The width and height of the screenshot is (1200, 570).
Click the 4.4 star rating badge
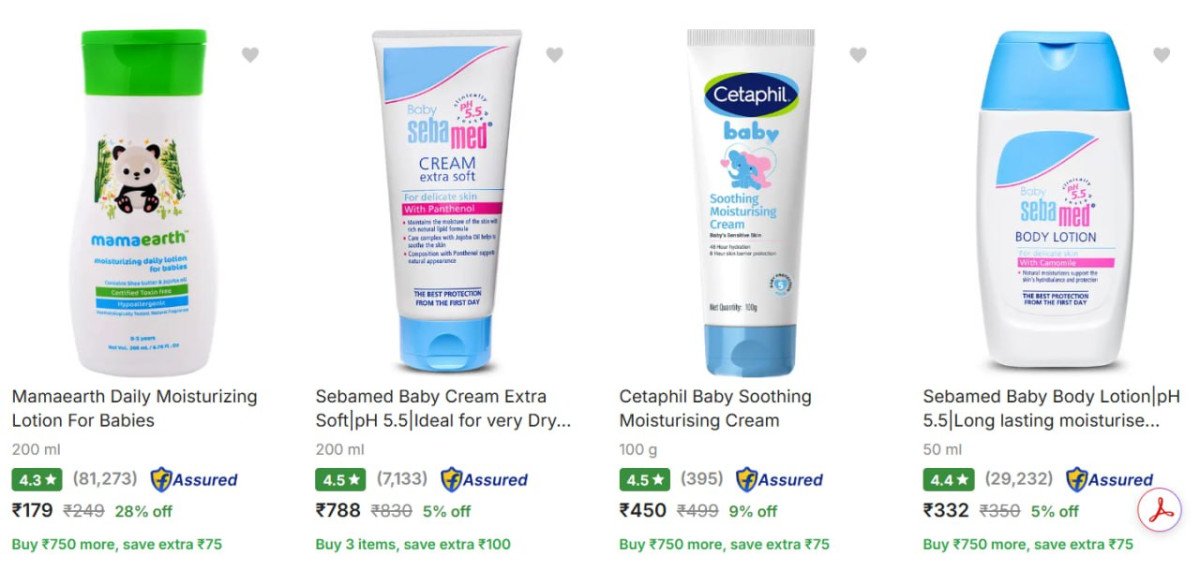point(949,480)
